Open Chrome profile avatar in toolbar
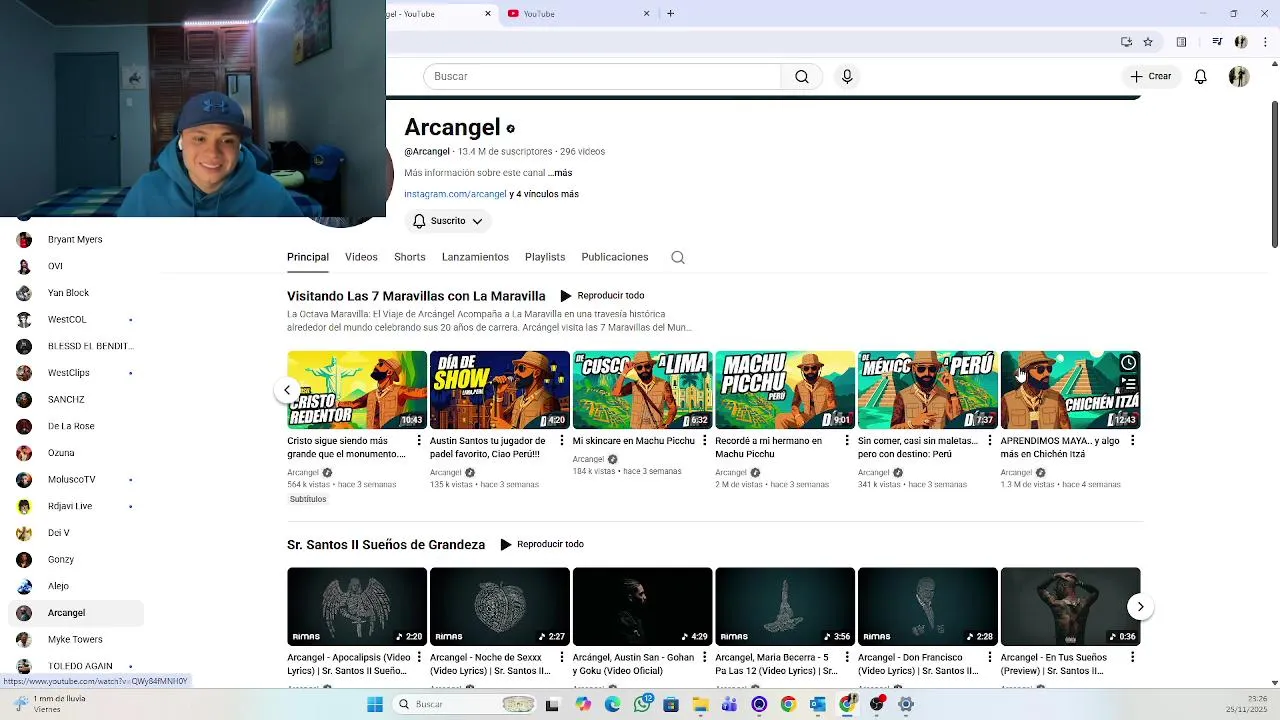This screenshot has width=1280, height=720. click(1241, 42)
